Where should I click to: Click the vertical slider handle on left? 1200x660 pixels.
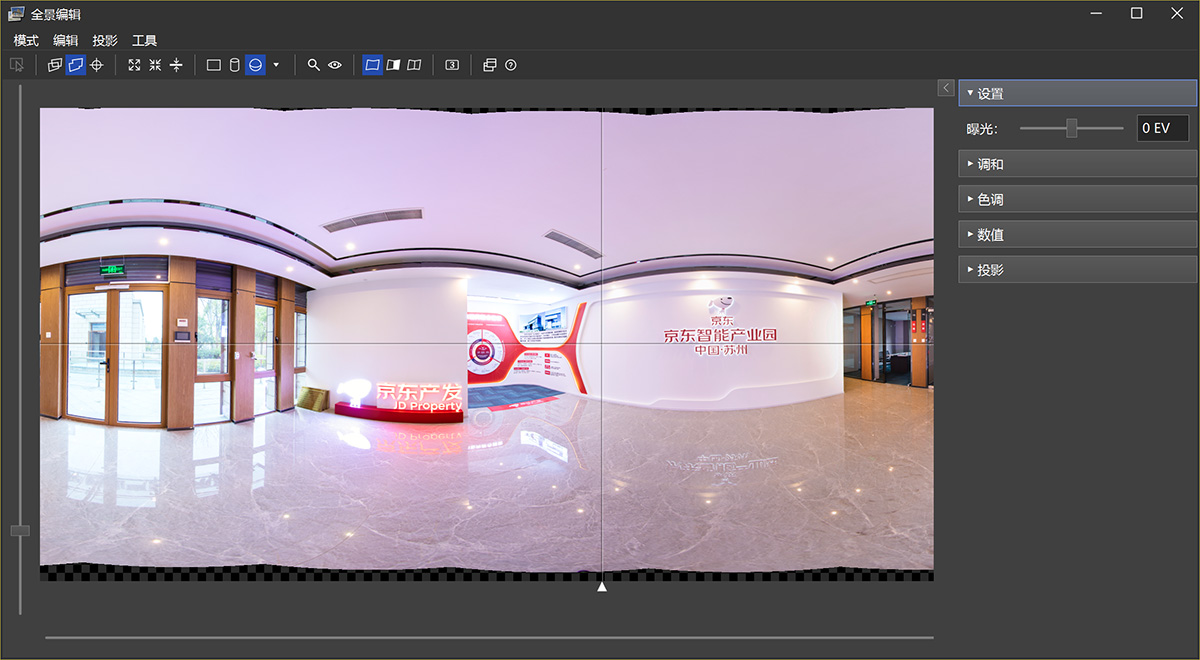click(x=20, y=530)
